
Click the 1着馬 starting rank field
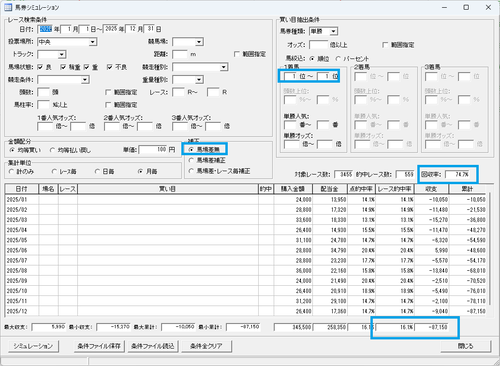pos(290,76)
